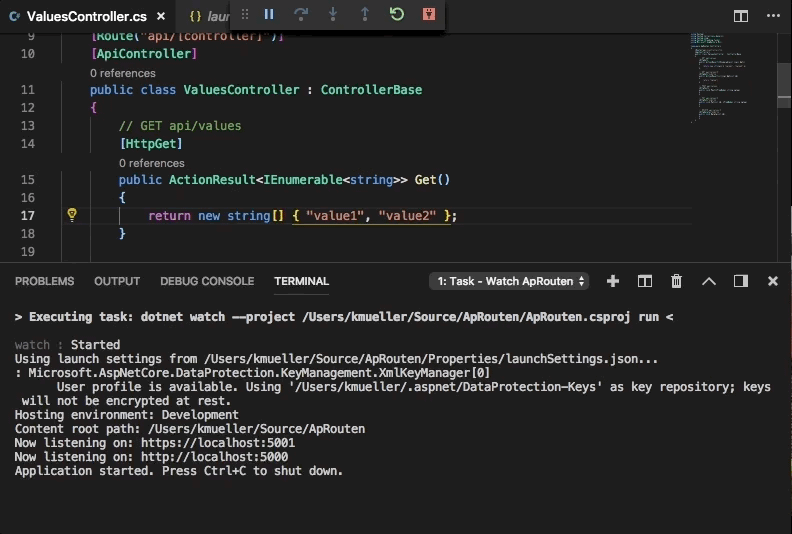792x534 pixels.
Task: Stop debugging with the red icon
Action: click(428, 14)
